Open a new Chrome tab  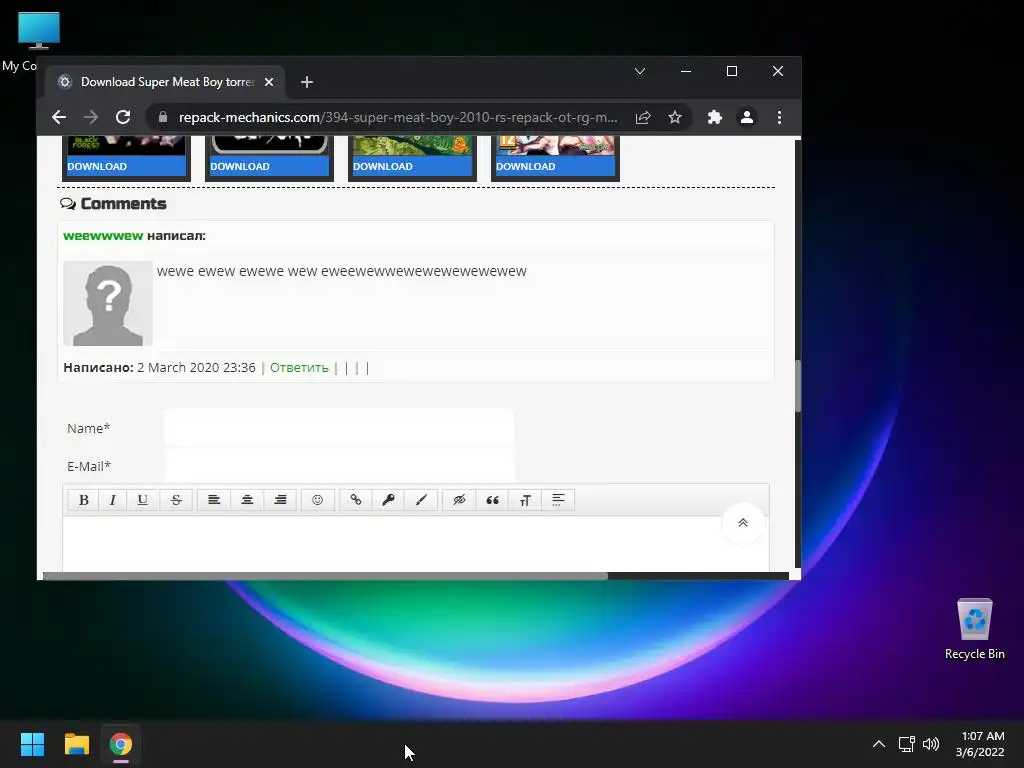(307, 82)
